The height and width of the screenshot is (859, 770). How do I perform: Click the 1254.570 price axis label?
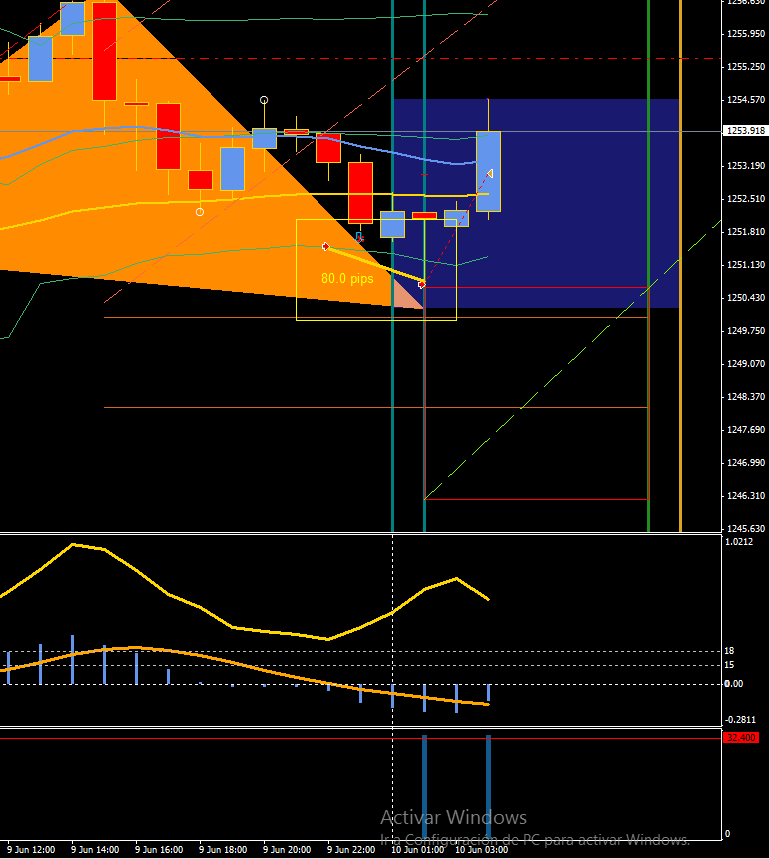(x=746, y=100)
